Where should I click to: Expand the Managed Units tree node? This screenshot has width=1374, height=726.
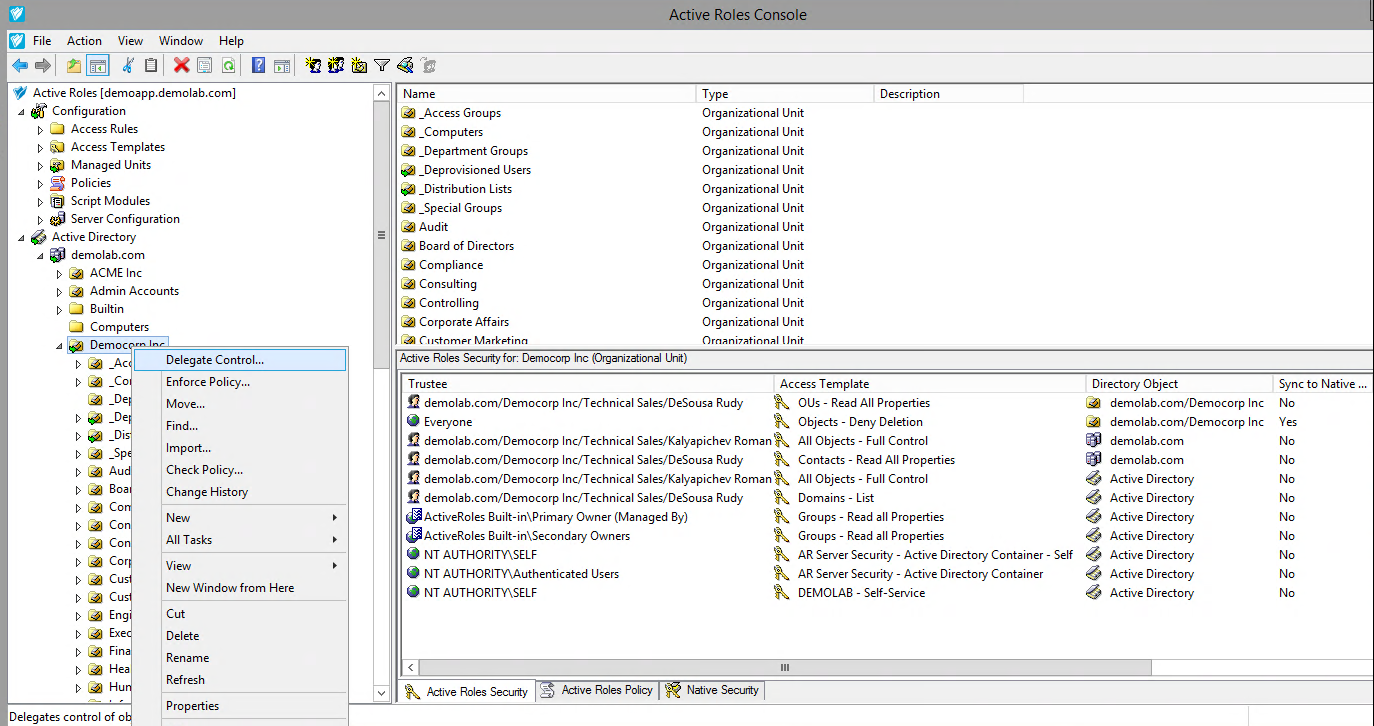point(40,165)
